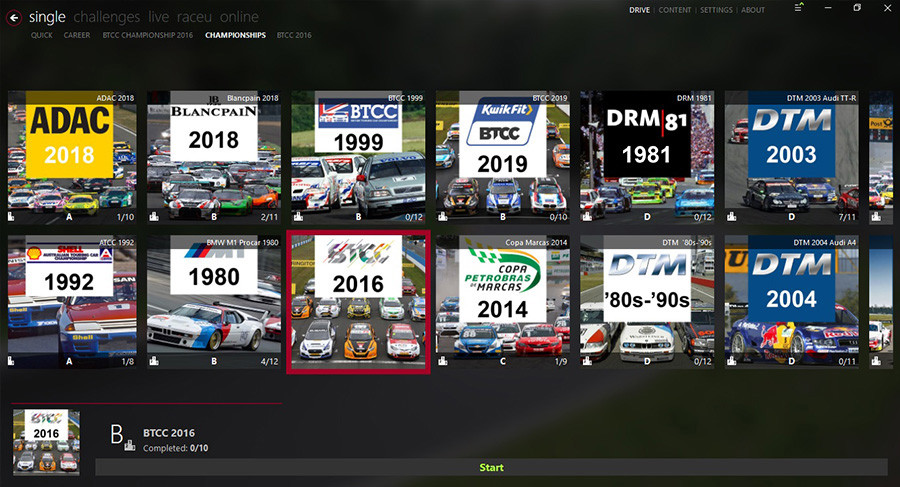Select the BTCC 1999 championship card
The height and width of the screenshot is (487, 900).
(x=358, y=157)
